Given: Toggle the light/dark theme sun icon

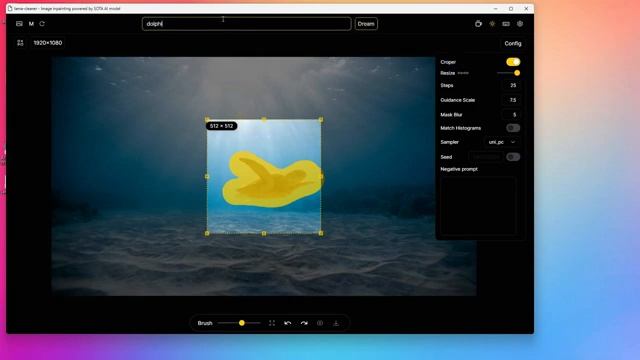Looking at the screenshot, I should [492, 24].
